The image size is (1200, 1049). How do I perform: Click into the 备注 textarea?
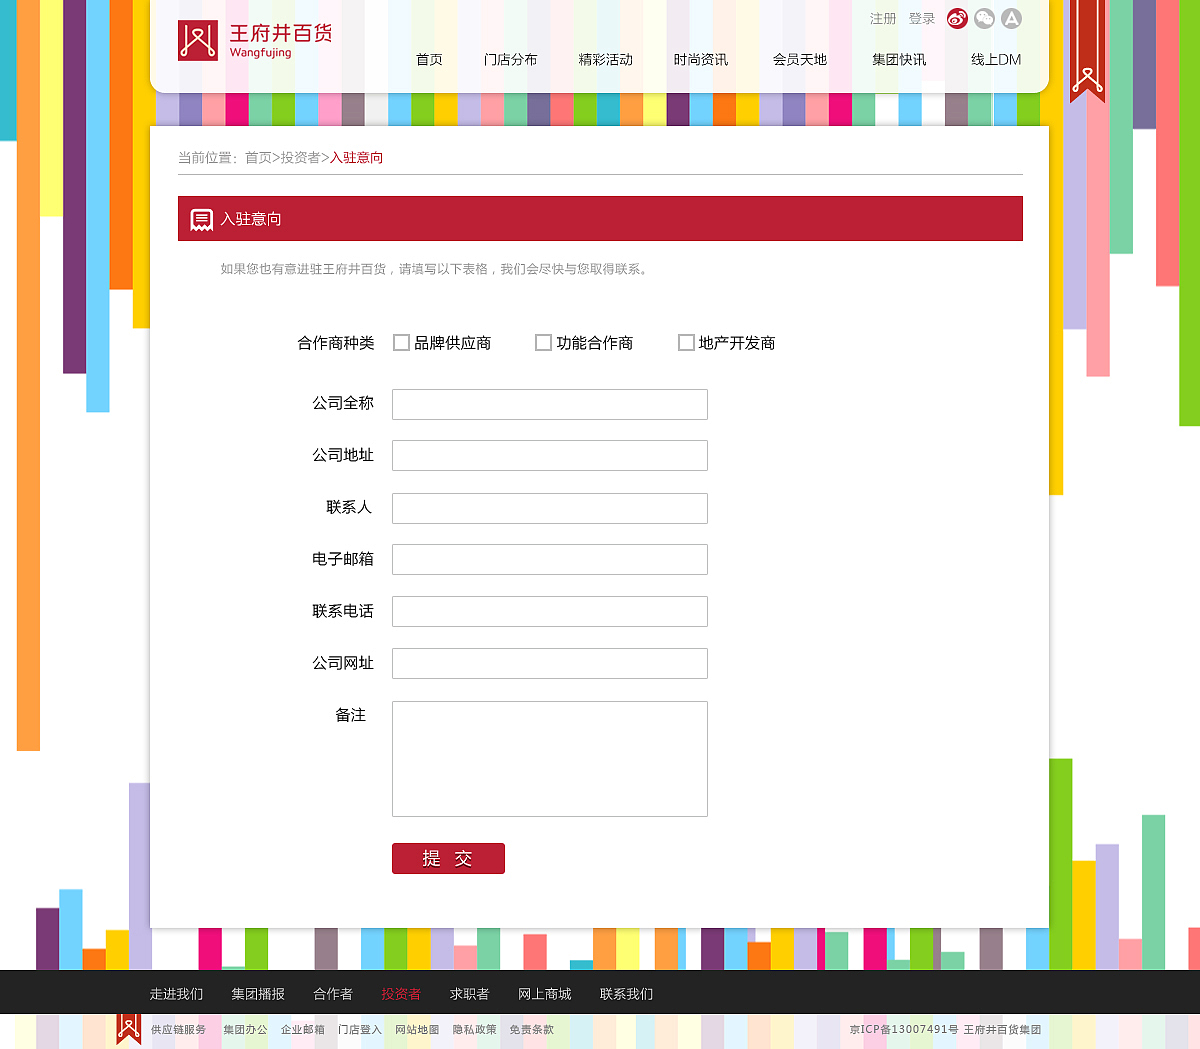point(550,759)
